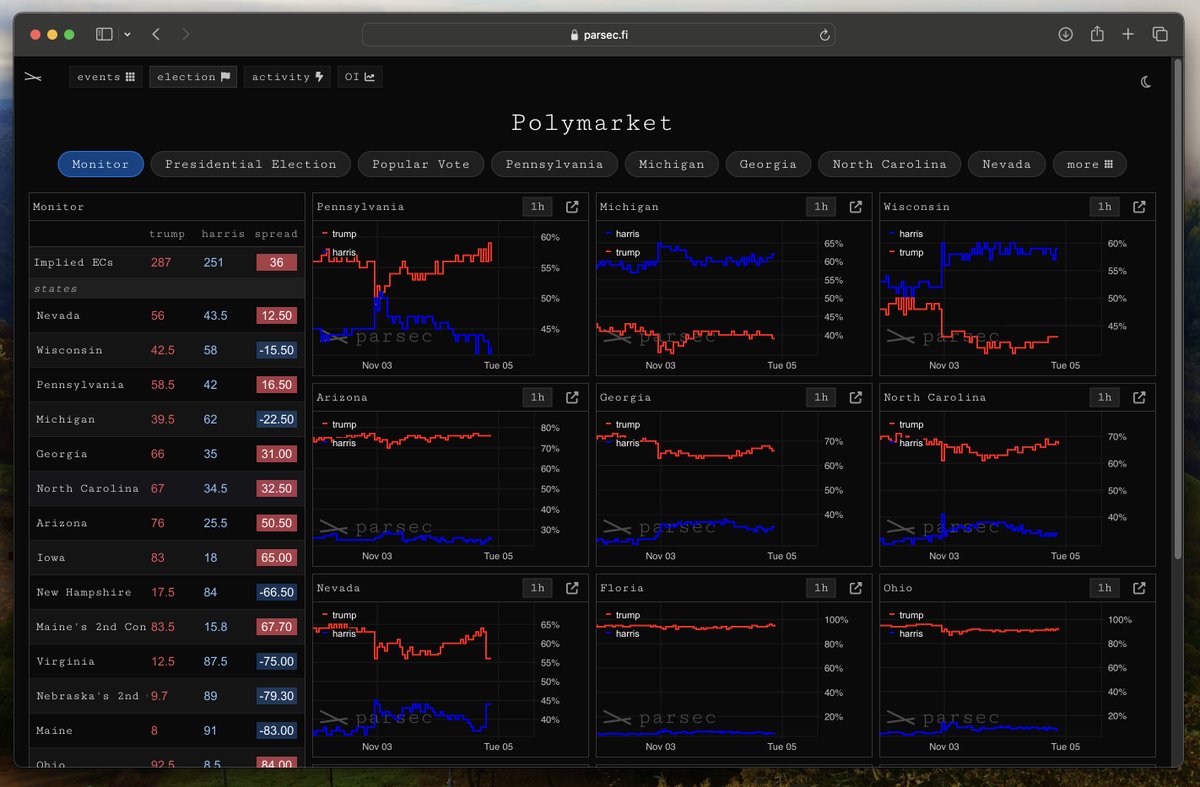Click the Safari address bar parsec.fi
This screenshot has width=1200, height=787.
tap(598, 34)
